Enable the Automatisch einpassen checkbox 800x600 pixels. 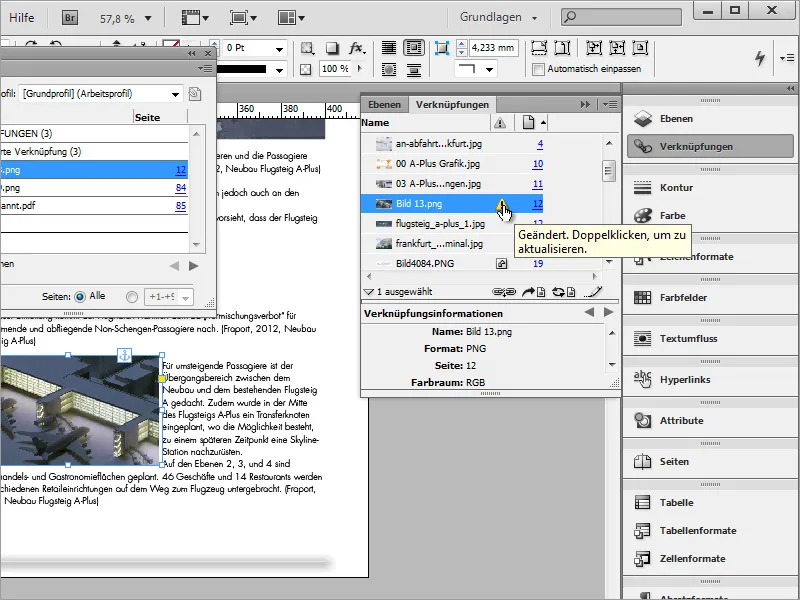[x=539, y=69]
